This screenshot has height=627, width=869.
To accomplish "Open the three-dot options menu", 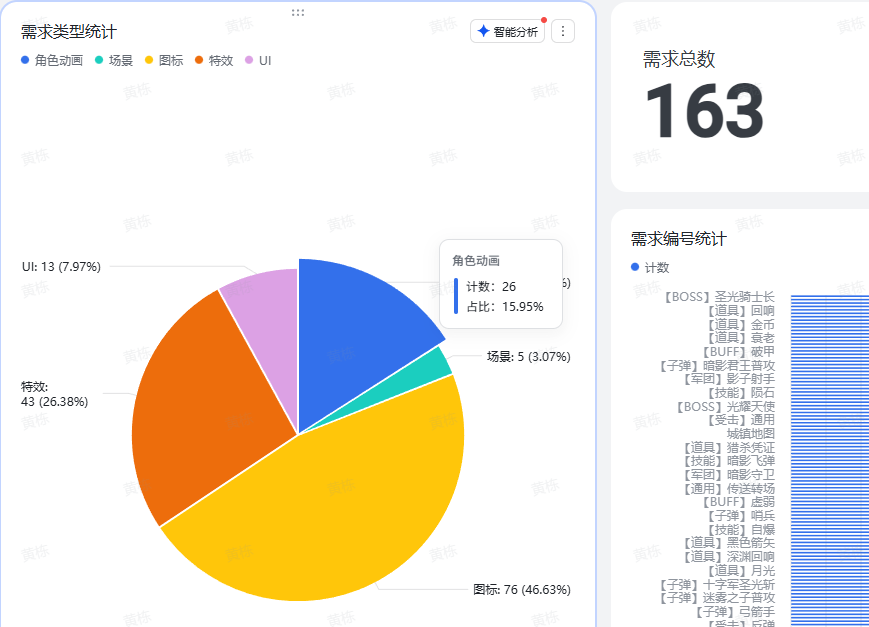I will tap(562, 31).
